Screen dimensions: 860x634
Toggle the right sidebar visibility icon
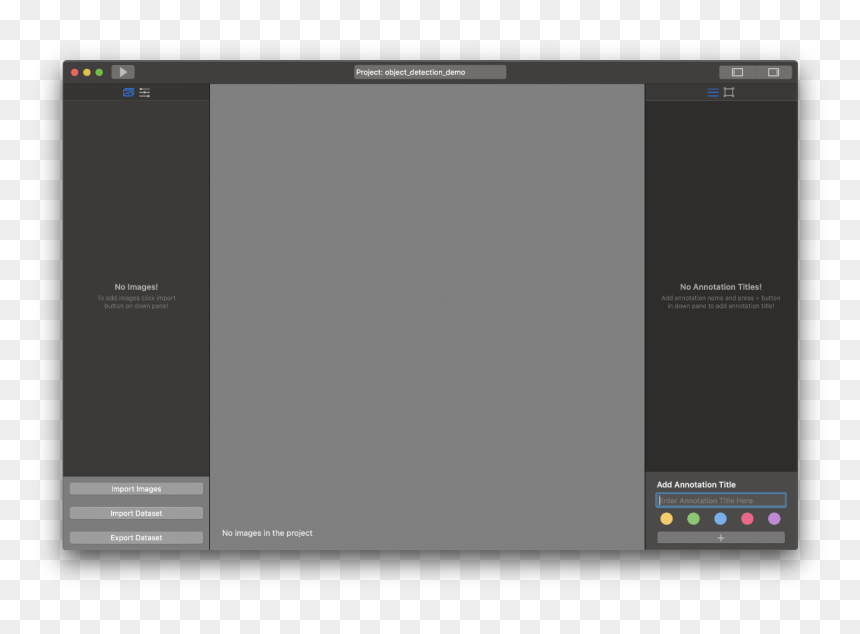pos(773,72)
